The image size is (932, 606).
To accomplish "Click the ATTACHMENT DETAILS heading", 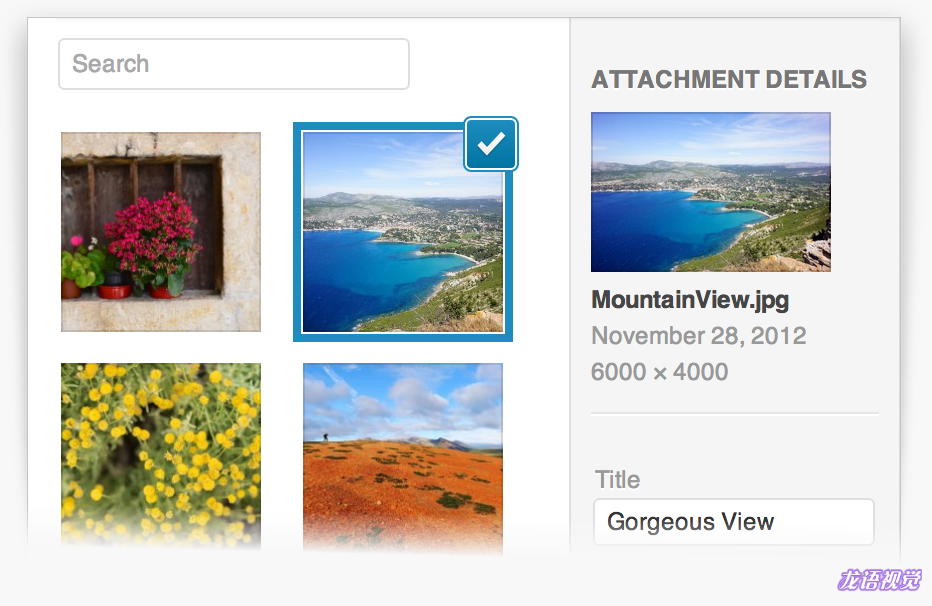I will [729, 80].
